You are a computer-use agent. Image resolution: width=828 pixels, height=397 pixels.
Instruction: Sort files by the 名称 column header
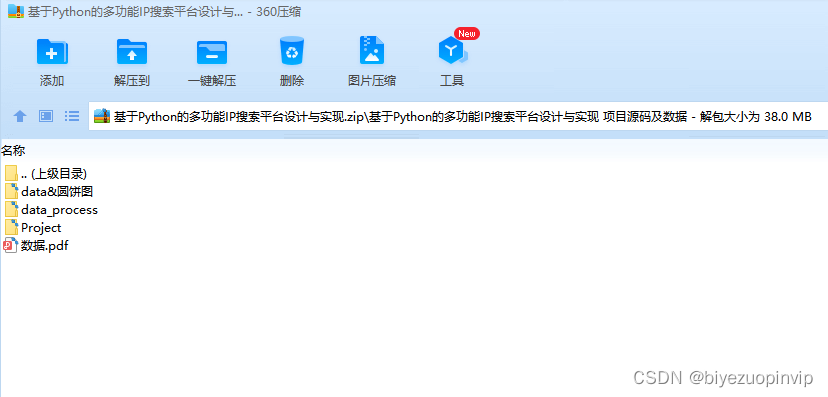(13, 151)
